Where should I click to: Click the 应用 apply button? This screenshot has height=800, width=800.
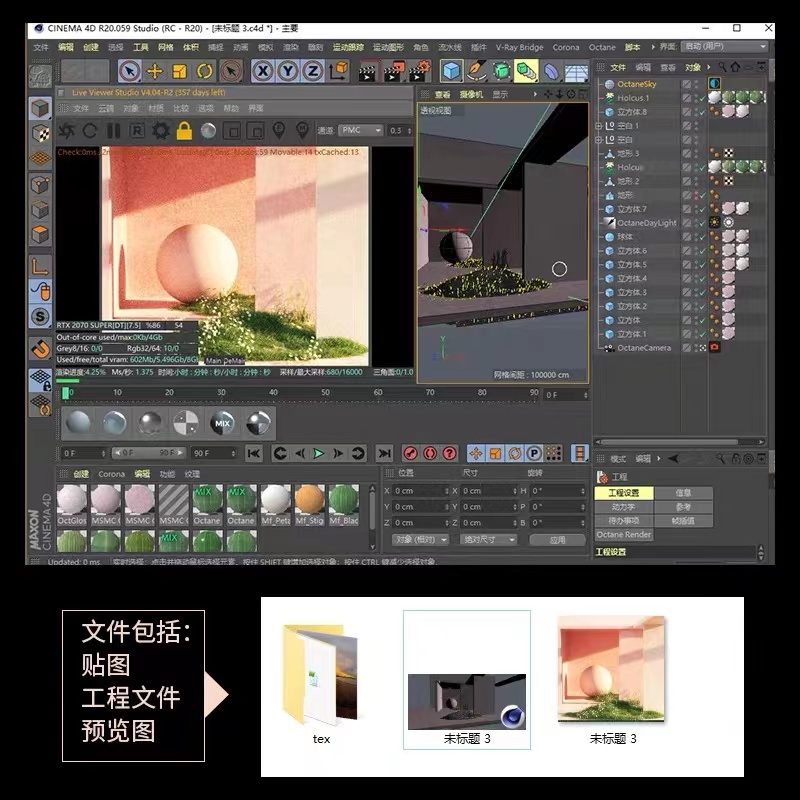pos(558,539)
